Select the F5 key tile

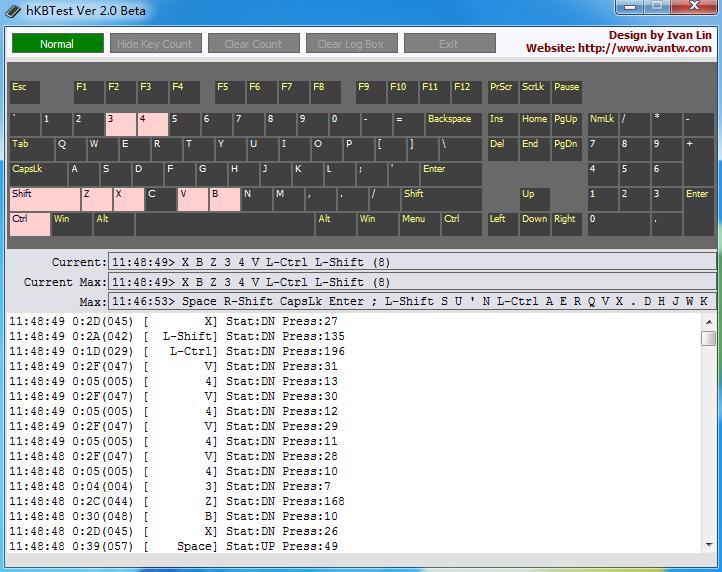230,92
